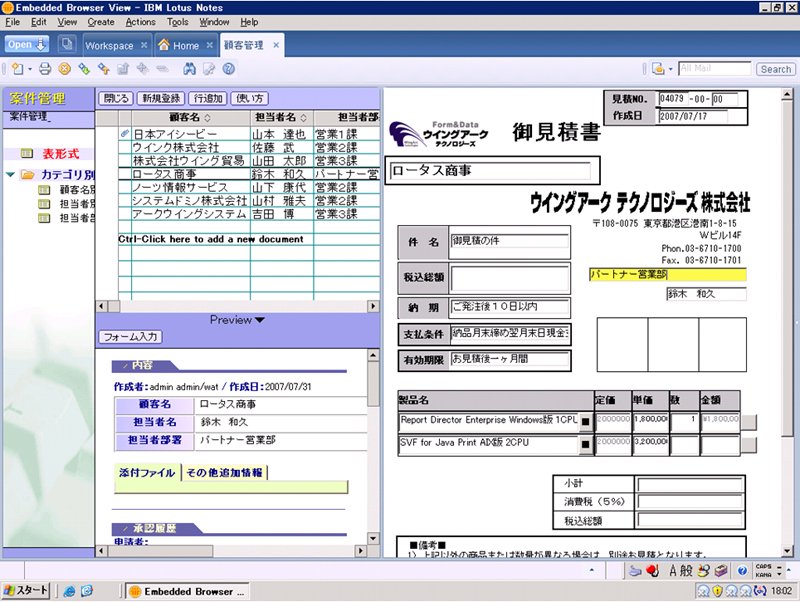Click down arrow of preview pane scrollbar
This screenshot has height=602, width=800.
[373, 538]
